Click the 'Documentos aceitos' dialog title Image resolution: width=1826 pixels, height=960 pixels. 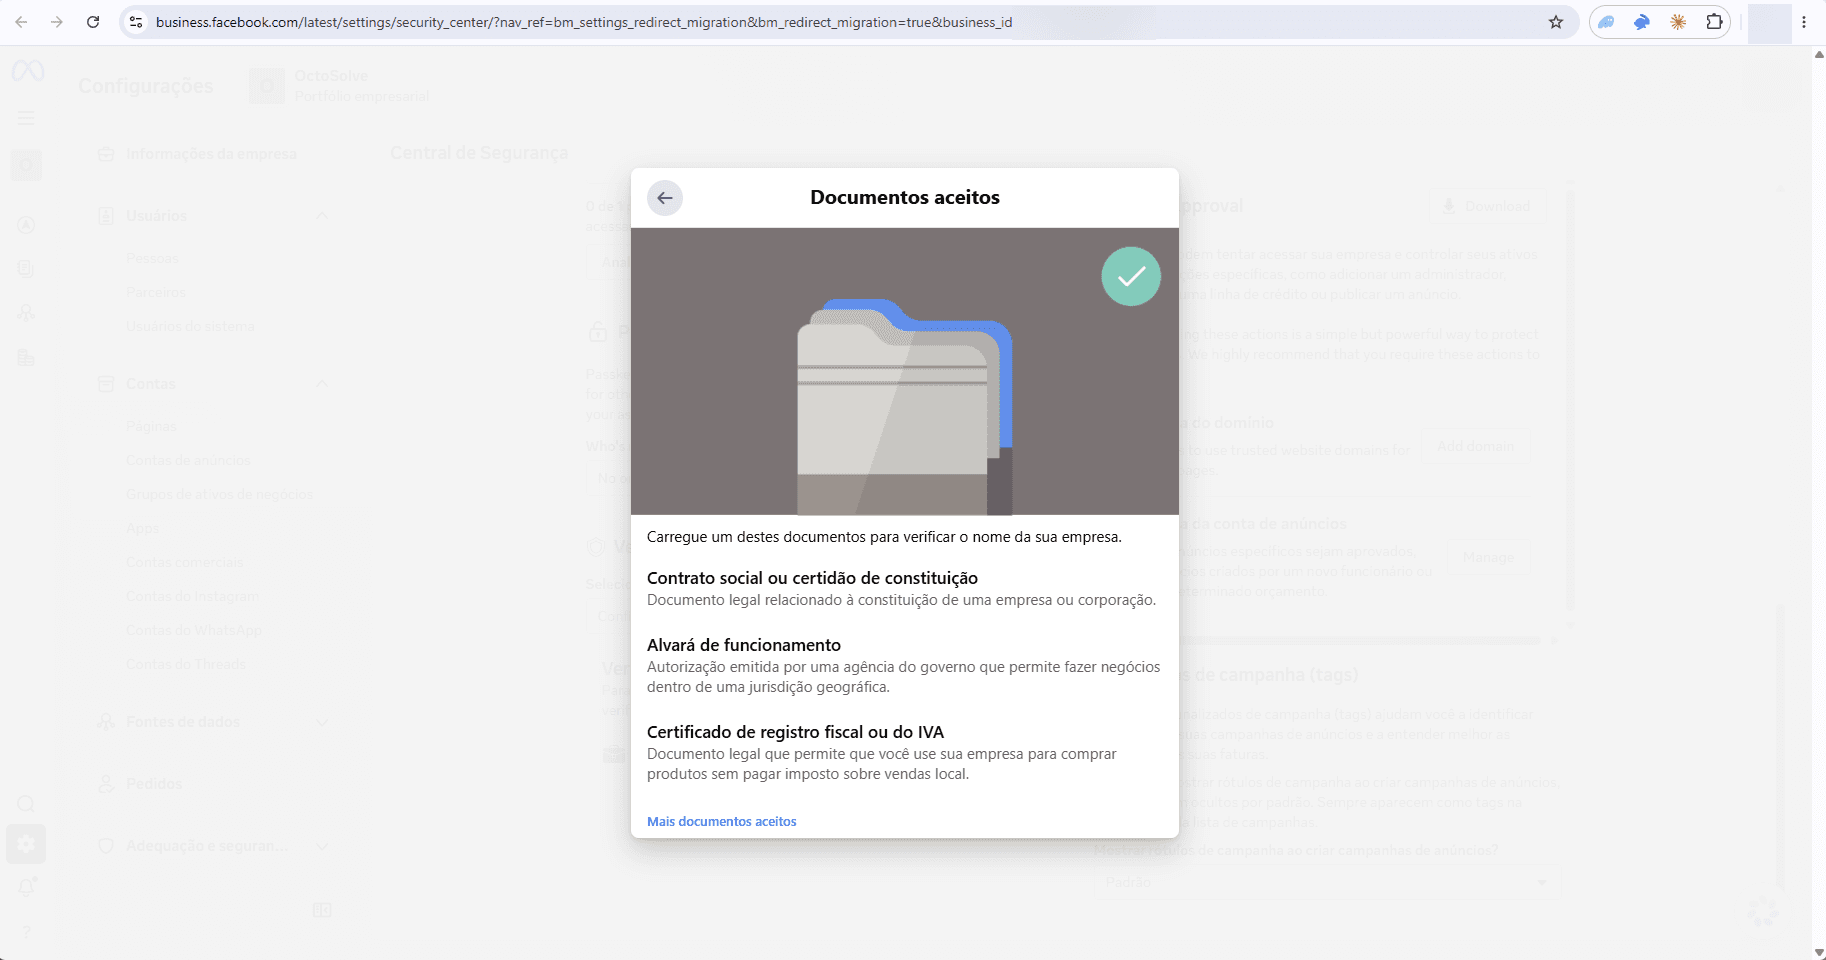coord(905,197)
